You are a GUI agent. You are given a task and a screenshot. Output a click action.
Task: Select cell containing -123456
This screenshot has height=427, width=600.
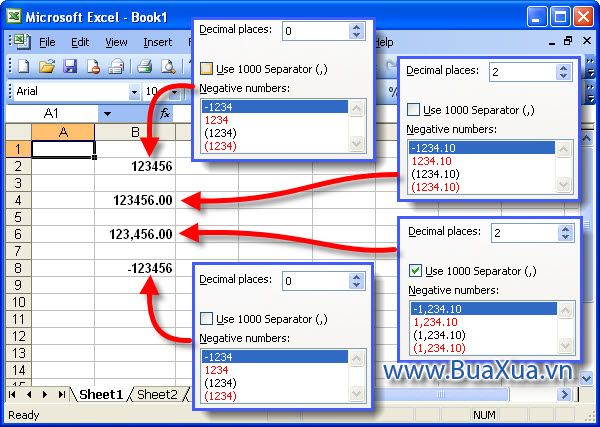point(135,268)
